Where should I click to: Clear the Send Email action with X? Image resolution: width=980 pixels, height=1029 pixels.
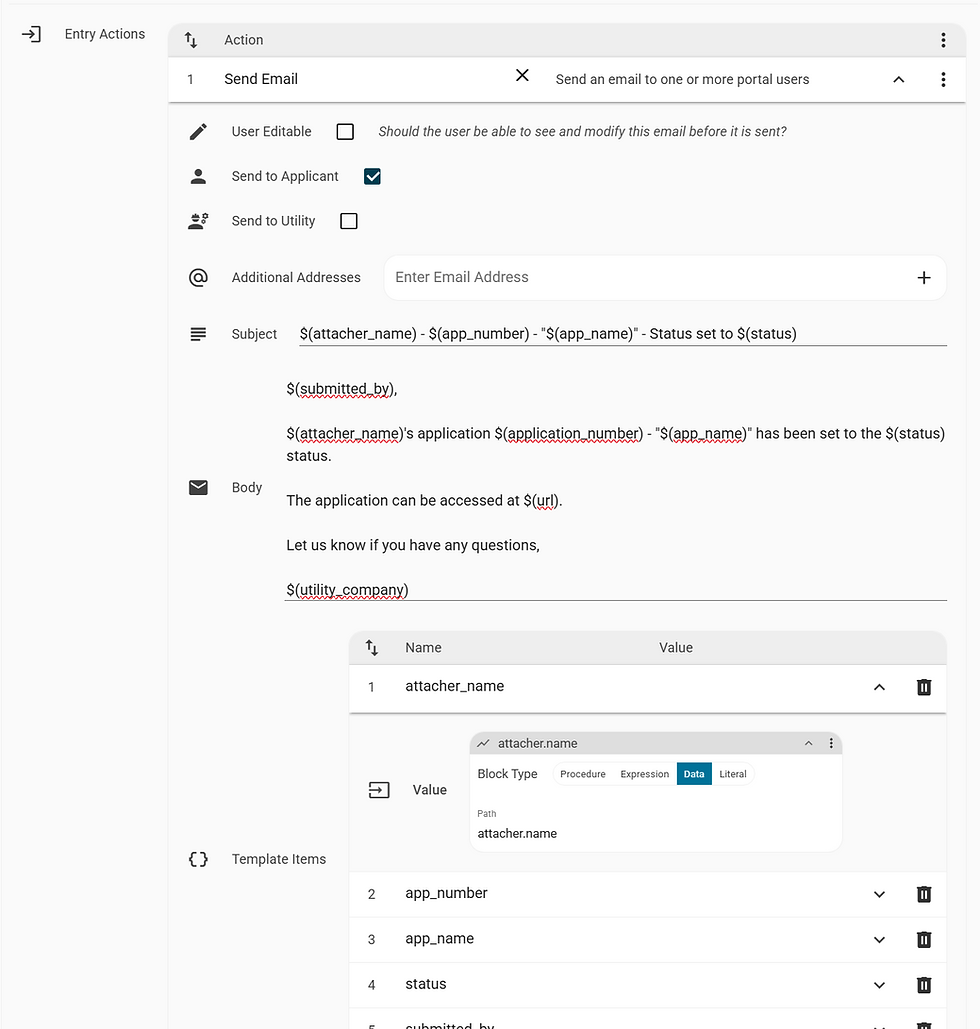tap(522, 75)
